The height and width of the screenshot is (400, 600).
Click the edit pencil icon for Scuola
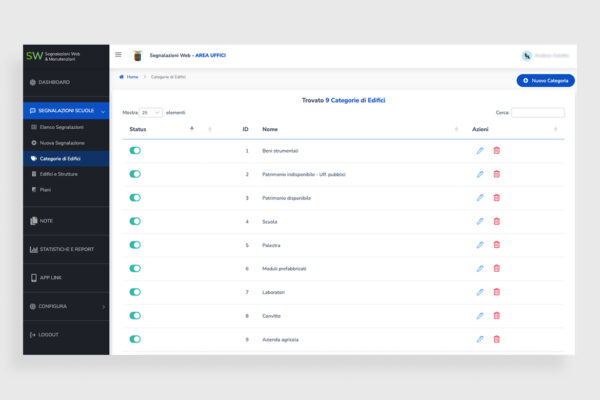click(479, 221)
